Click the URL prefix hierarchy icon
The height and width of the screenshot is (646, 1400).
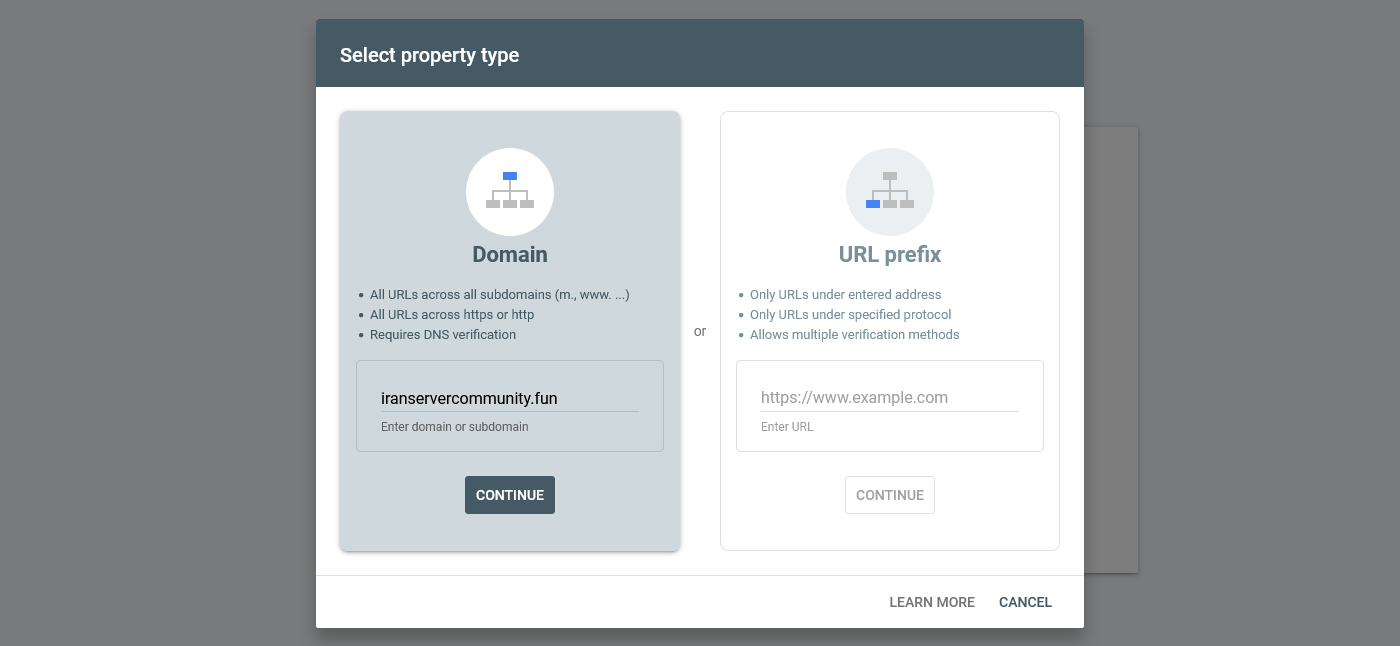click(x=889, y=191)
